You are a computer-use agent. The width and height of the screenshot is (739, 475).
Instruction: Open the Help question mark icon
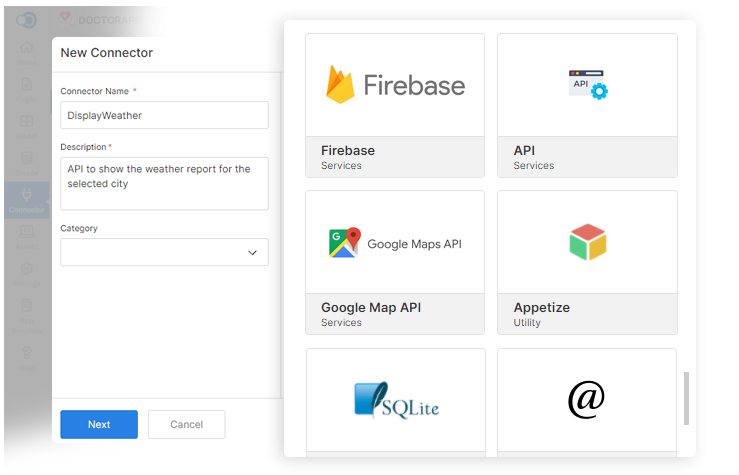click(26, 358)
